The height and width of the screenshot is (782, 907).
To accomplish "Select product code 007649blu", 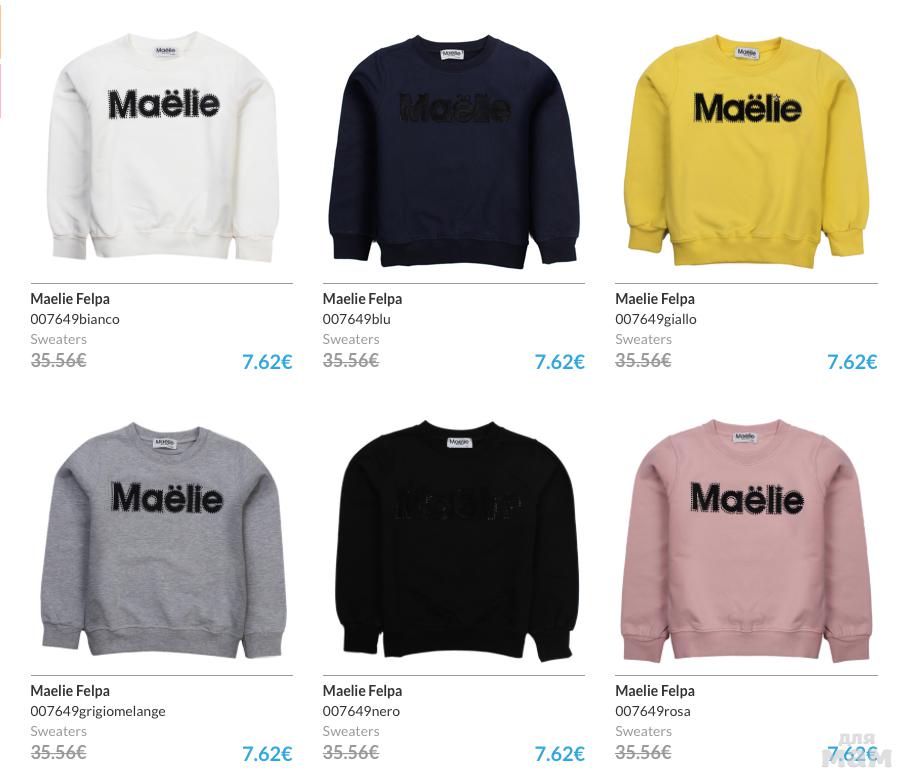I will [x=356, y=319].
